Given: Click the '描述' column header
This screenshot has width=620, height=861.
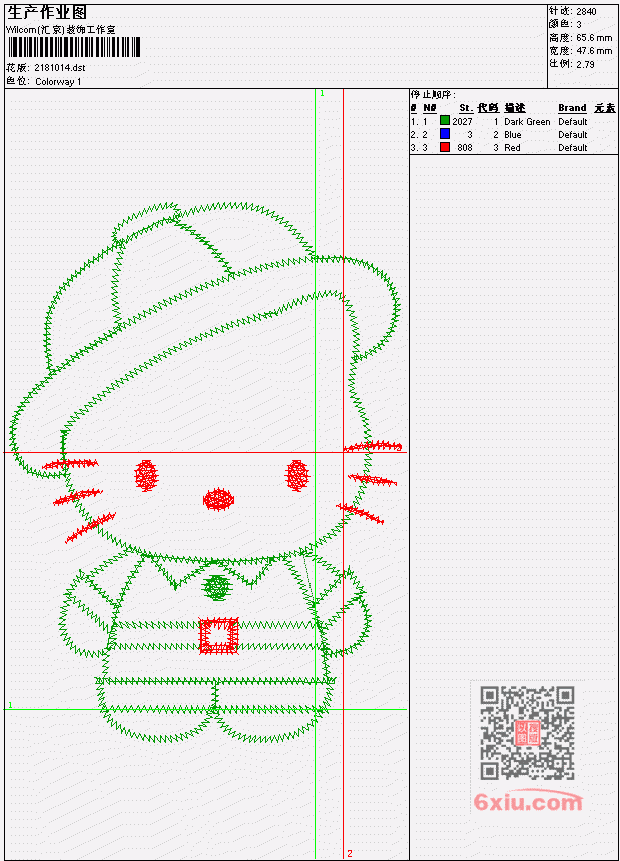Looking at the screenshot, I should click(x=515, y=108).
